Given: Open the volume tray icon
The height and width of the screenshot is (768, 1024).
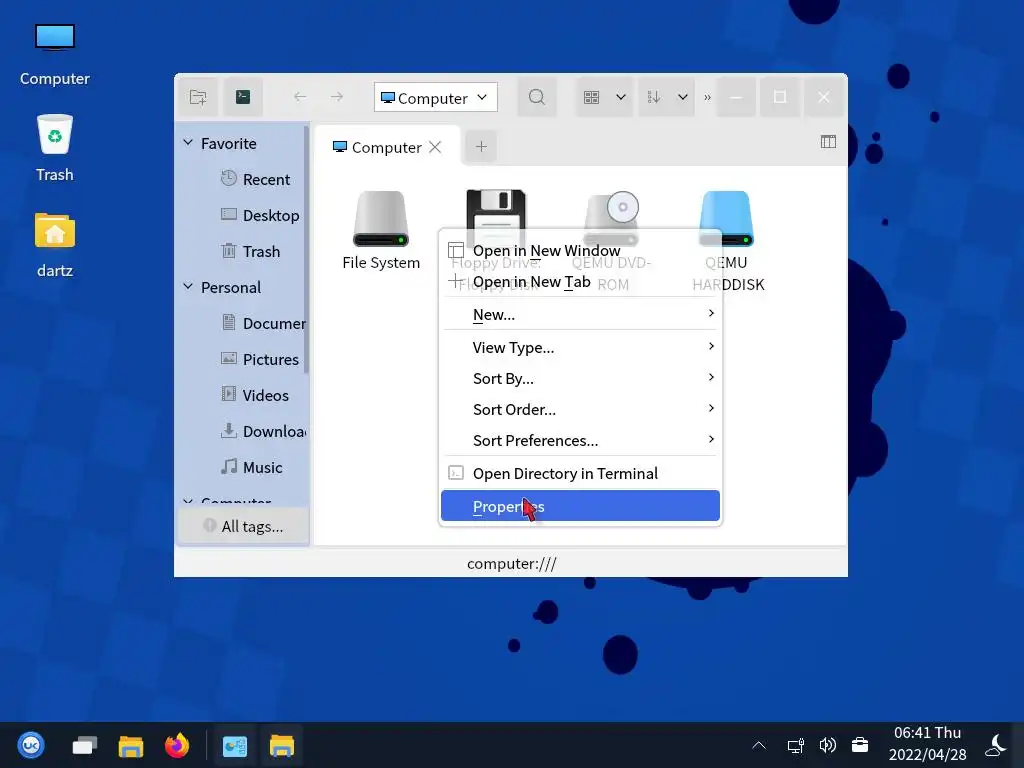Looking at the screenshot, I should (x=827, y=745).
